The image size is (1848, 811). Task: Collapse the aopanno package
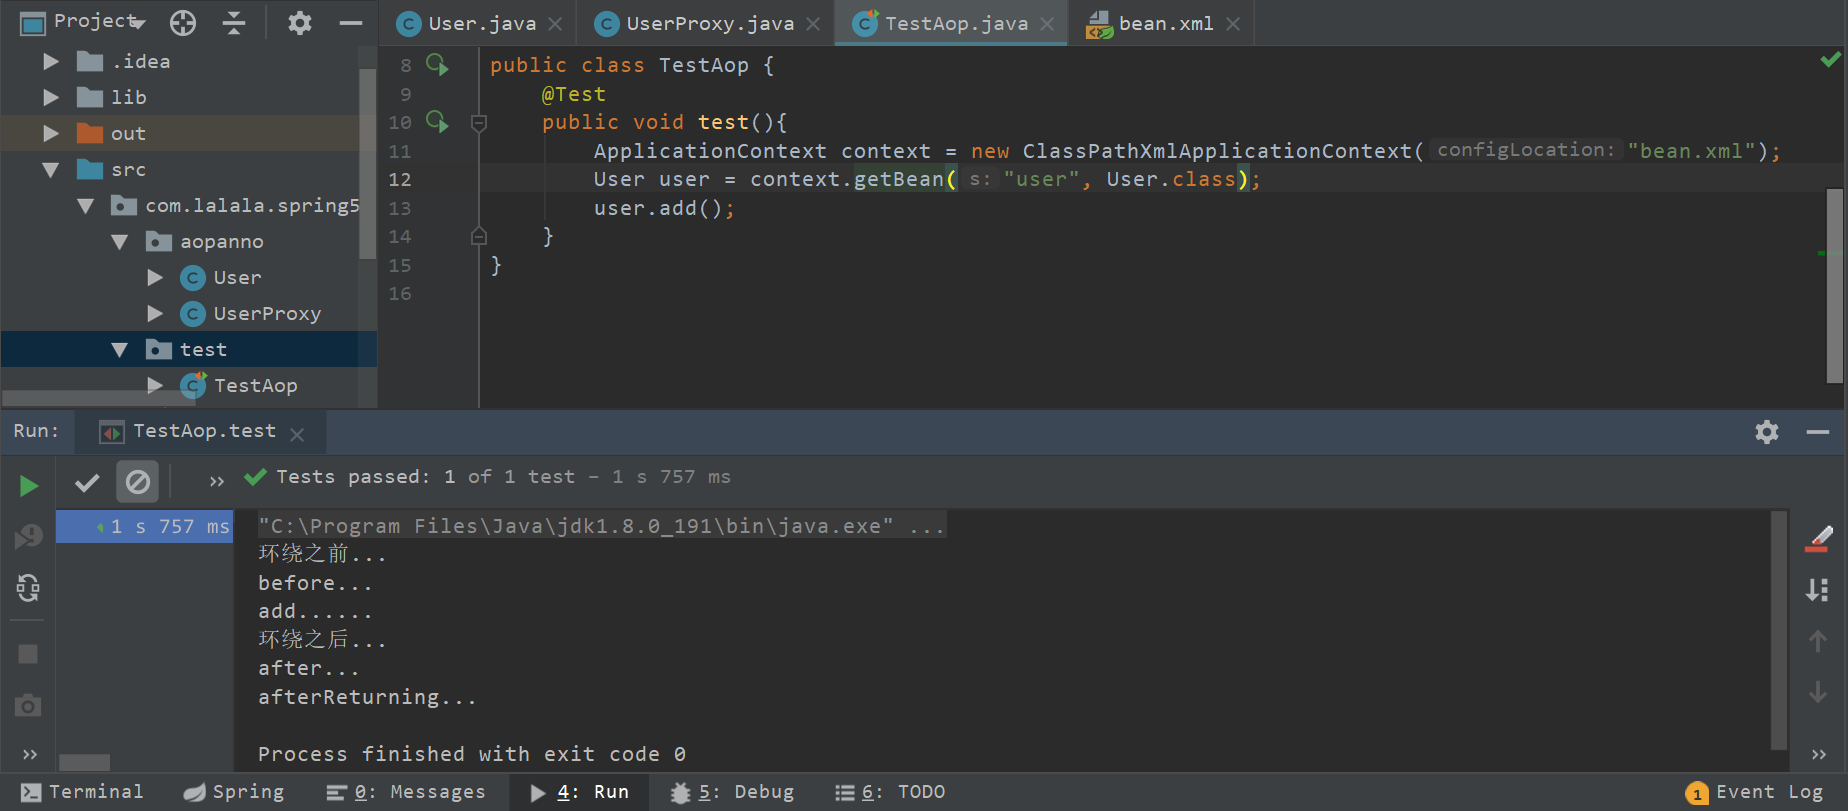coord(119,242)
